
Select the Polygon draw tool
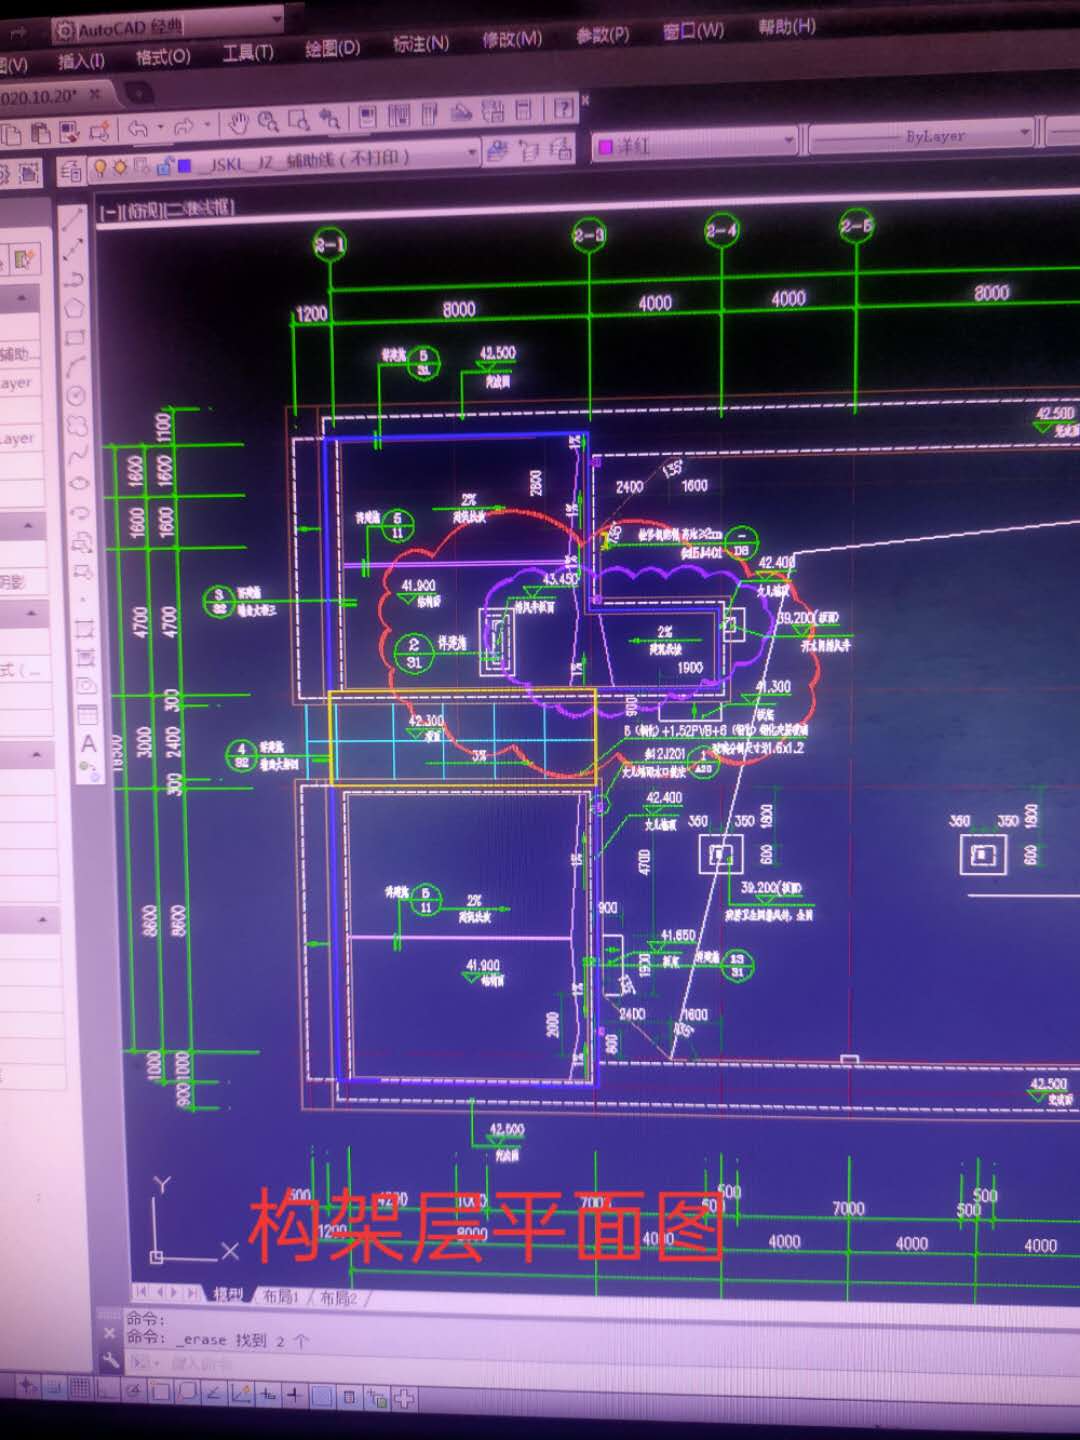tap(74, 308)
